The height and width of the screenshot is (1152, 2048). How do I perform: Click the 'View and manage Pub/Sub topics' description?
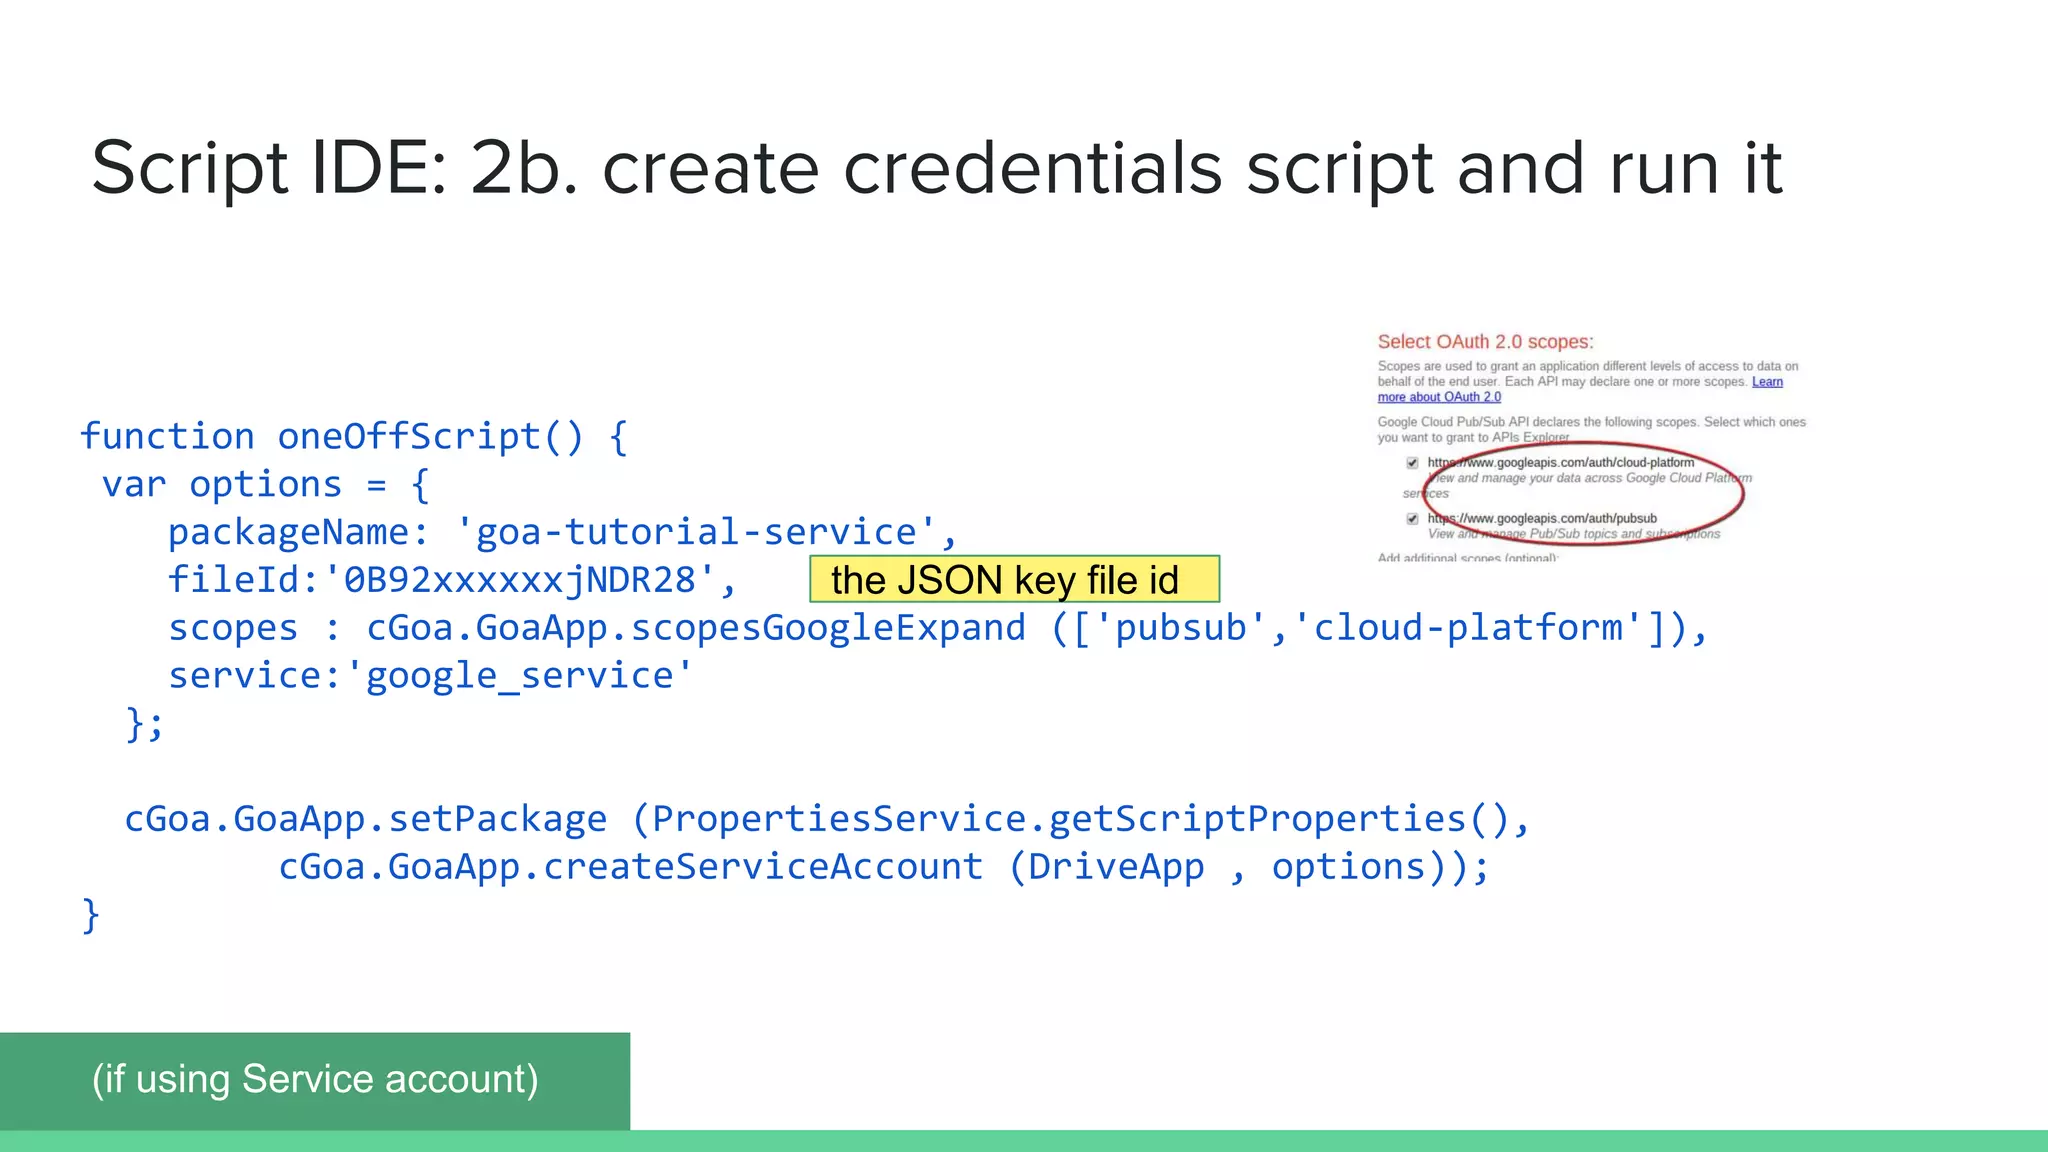[1574, 534]
